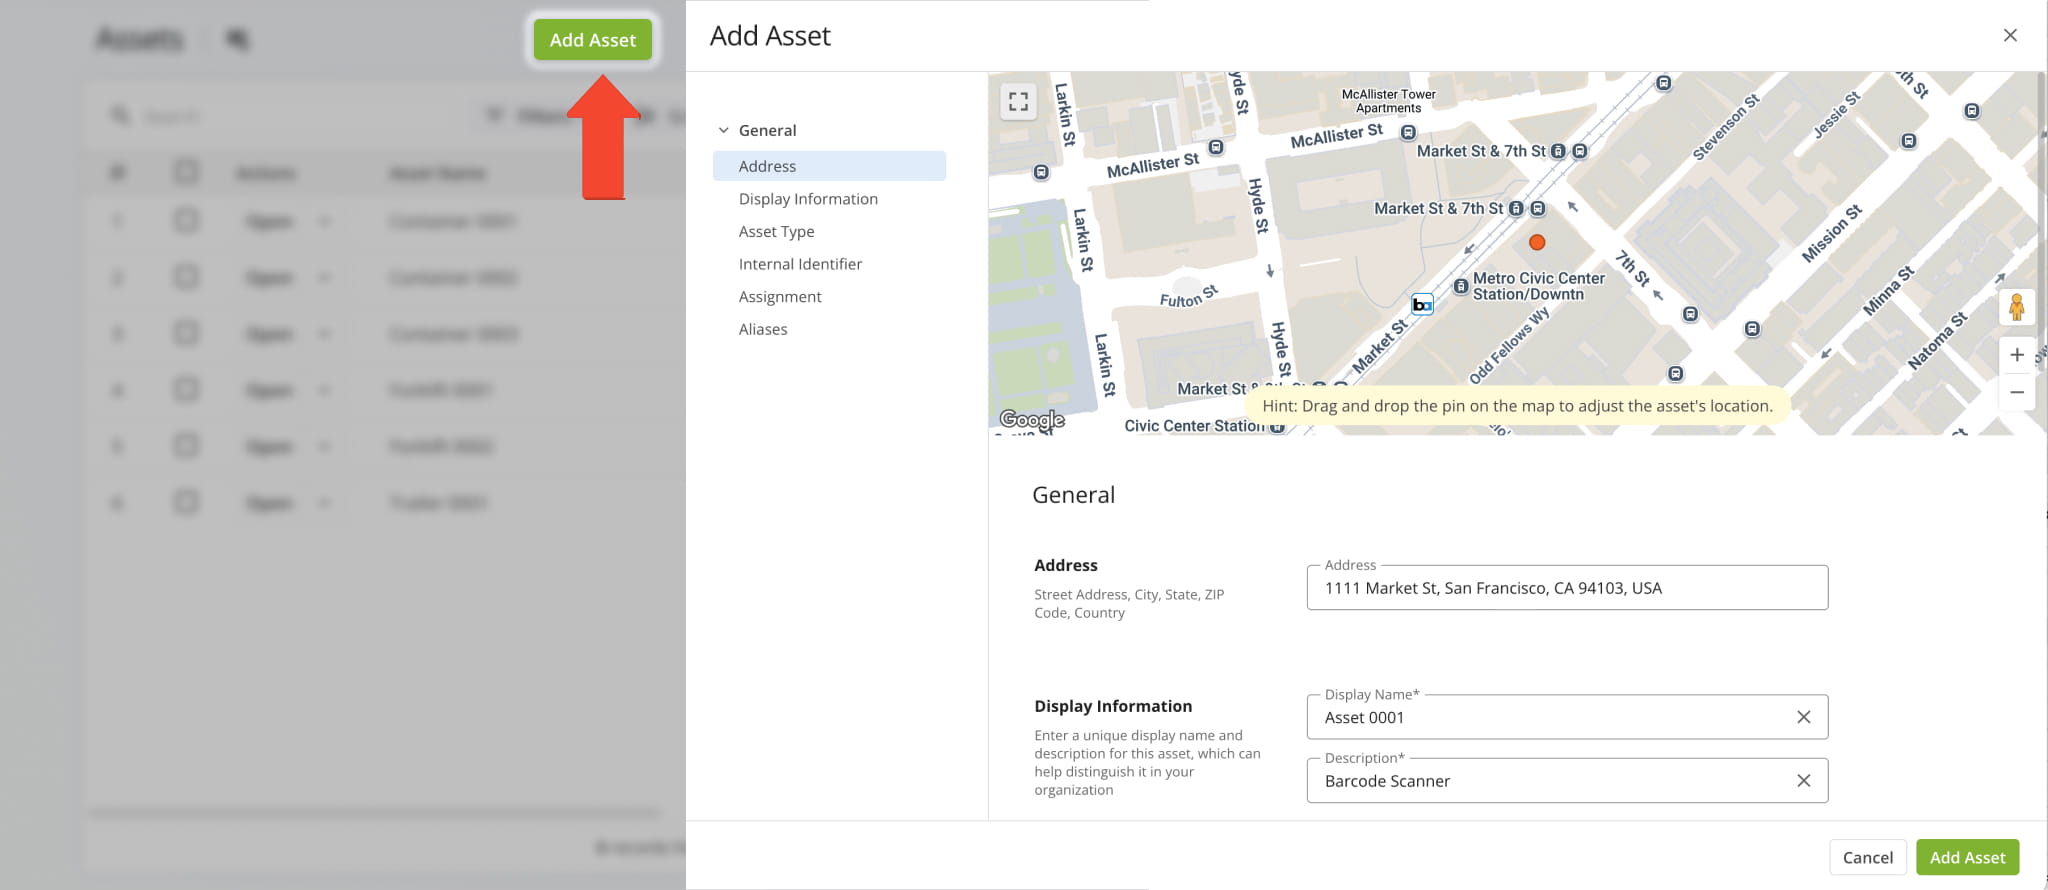The image size is (2048, 890).
Task: Click the orange location pin on map
Action: 1537,242
